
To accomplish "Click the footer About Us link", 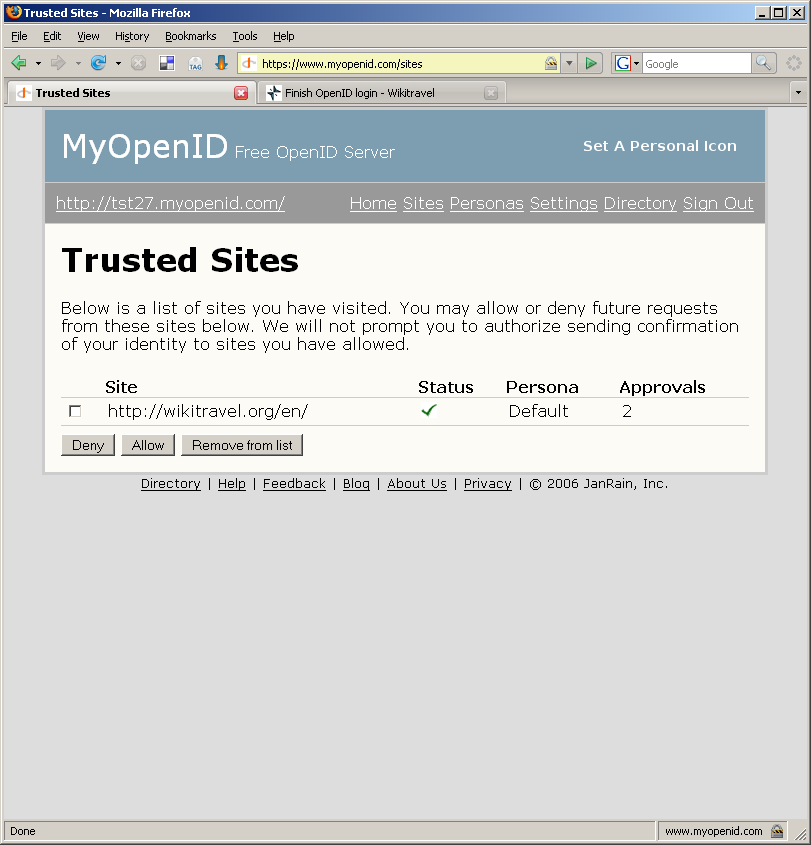I will (417, 483).
